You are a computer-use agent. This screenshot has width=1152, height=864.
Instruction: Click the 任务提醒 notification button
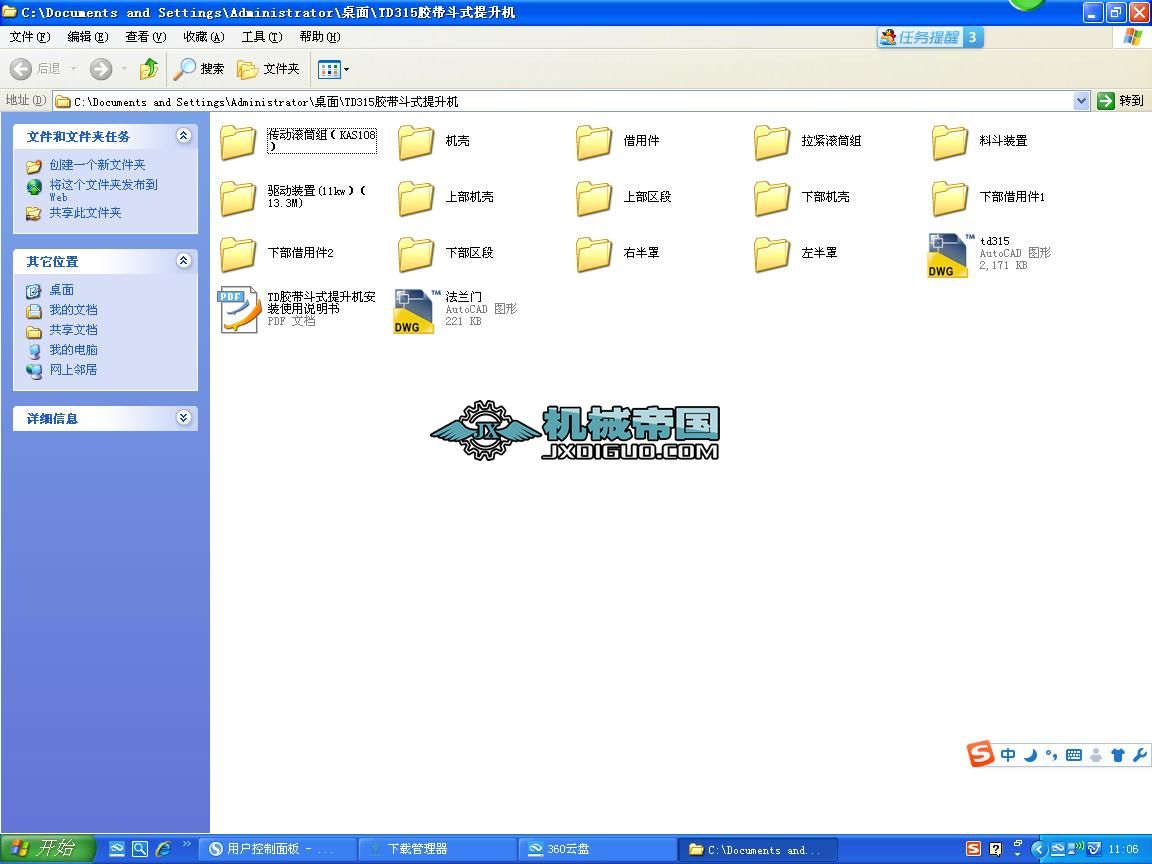930,37
